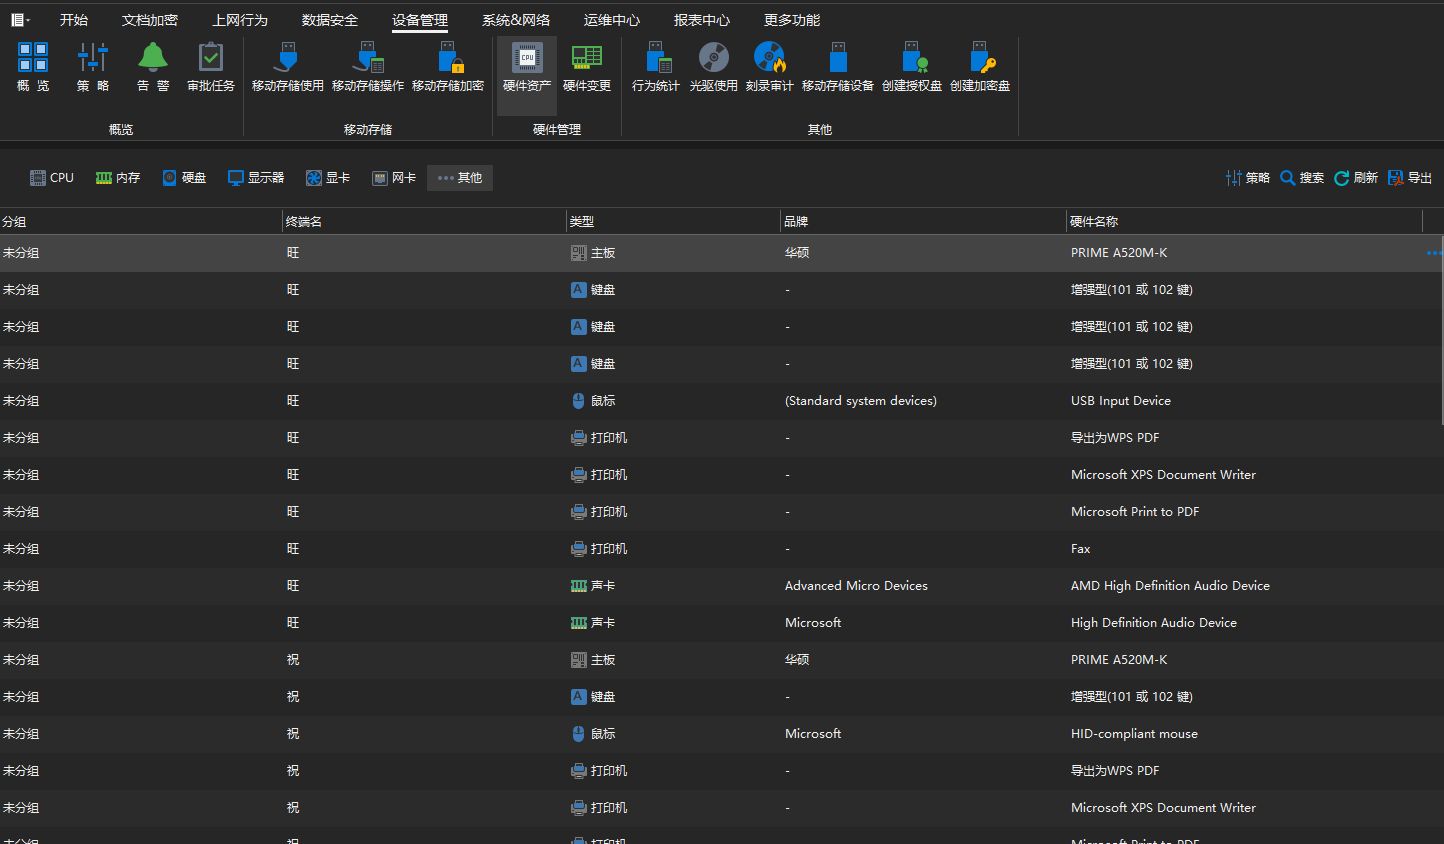
Task: Open 移动存储操作 in ribbon
Action: pos(368,67)
